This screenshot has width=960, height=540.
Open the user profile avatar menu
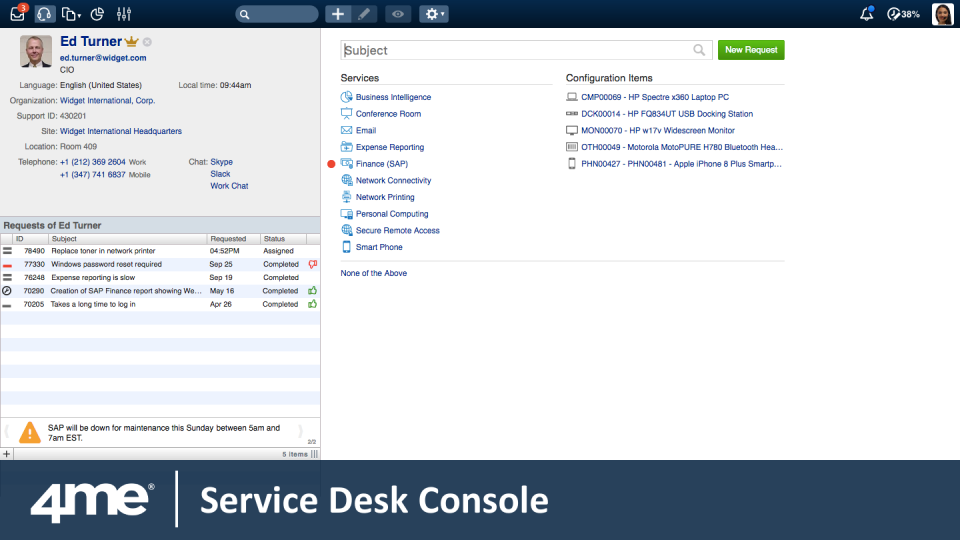(x=943, y=13)
